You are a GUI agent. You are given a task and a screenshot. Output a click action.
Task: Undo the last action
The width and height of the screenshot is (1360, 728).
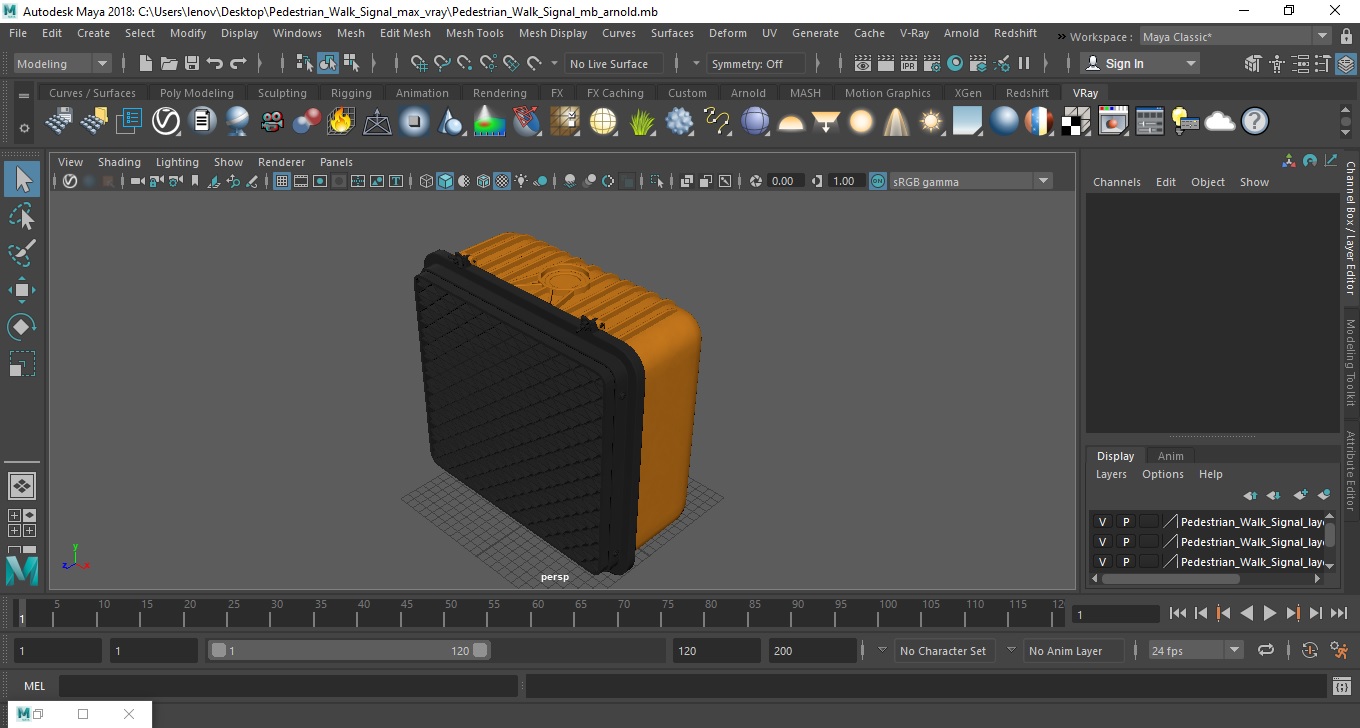click(x=215, y=63)
